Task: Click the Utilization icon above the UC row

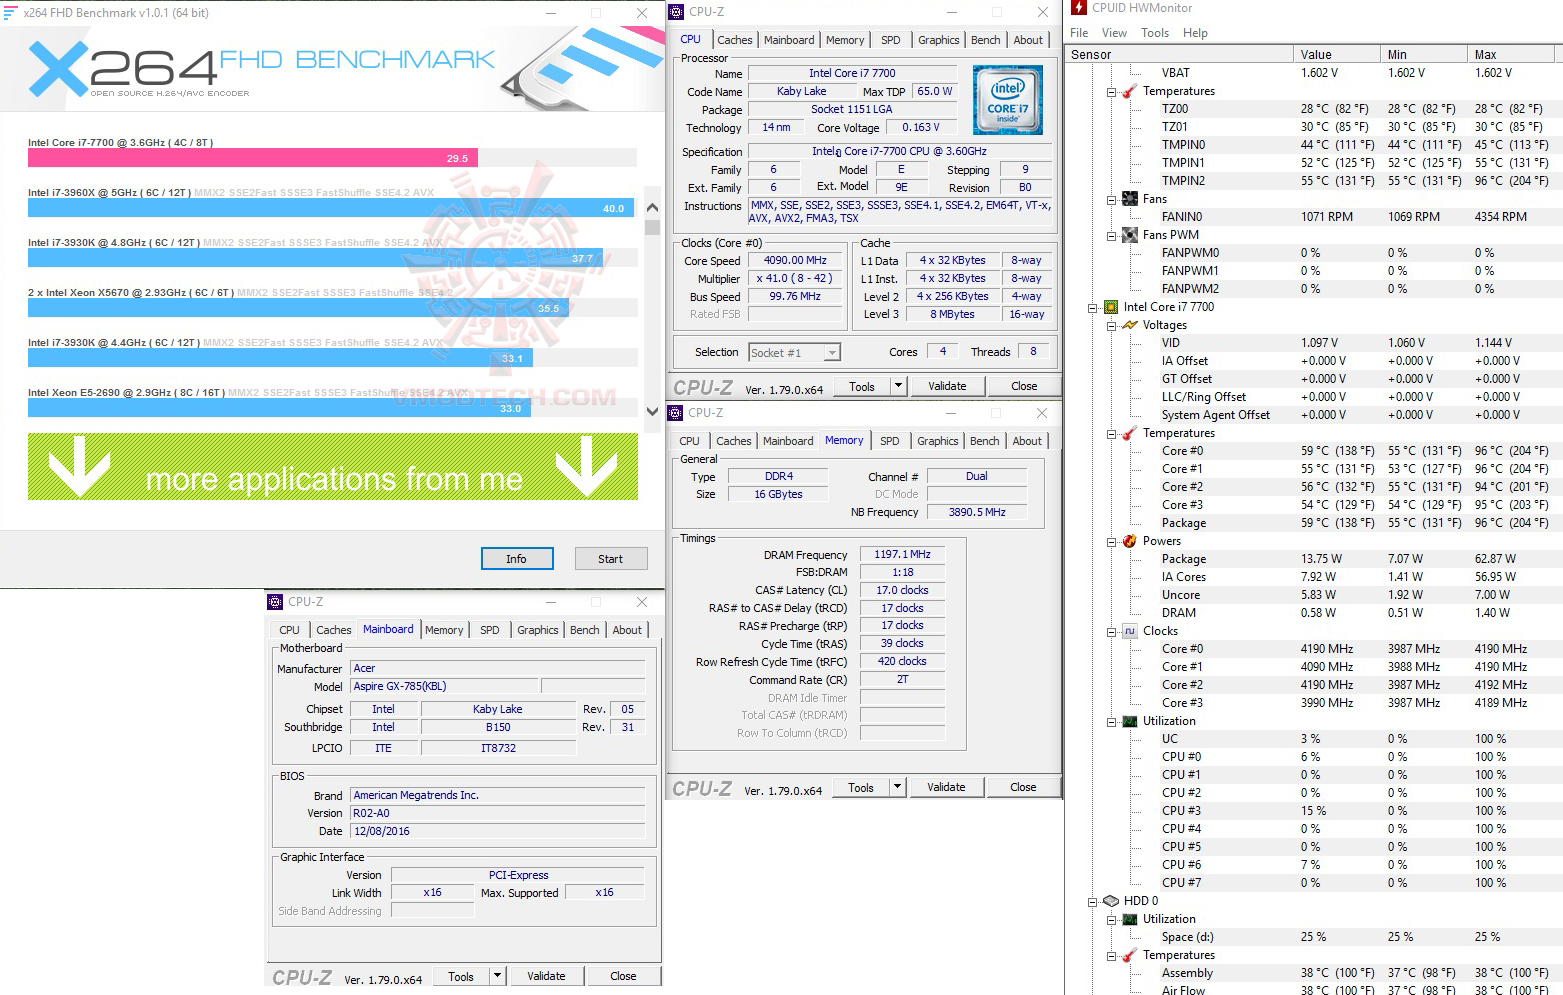Action: [1129, 721]
